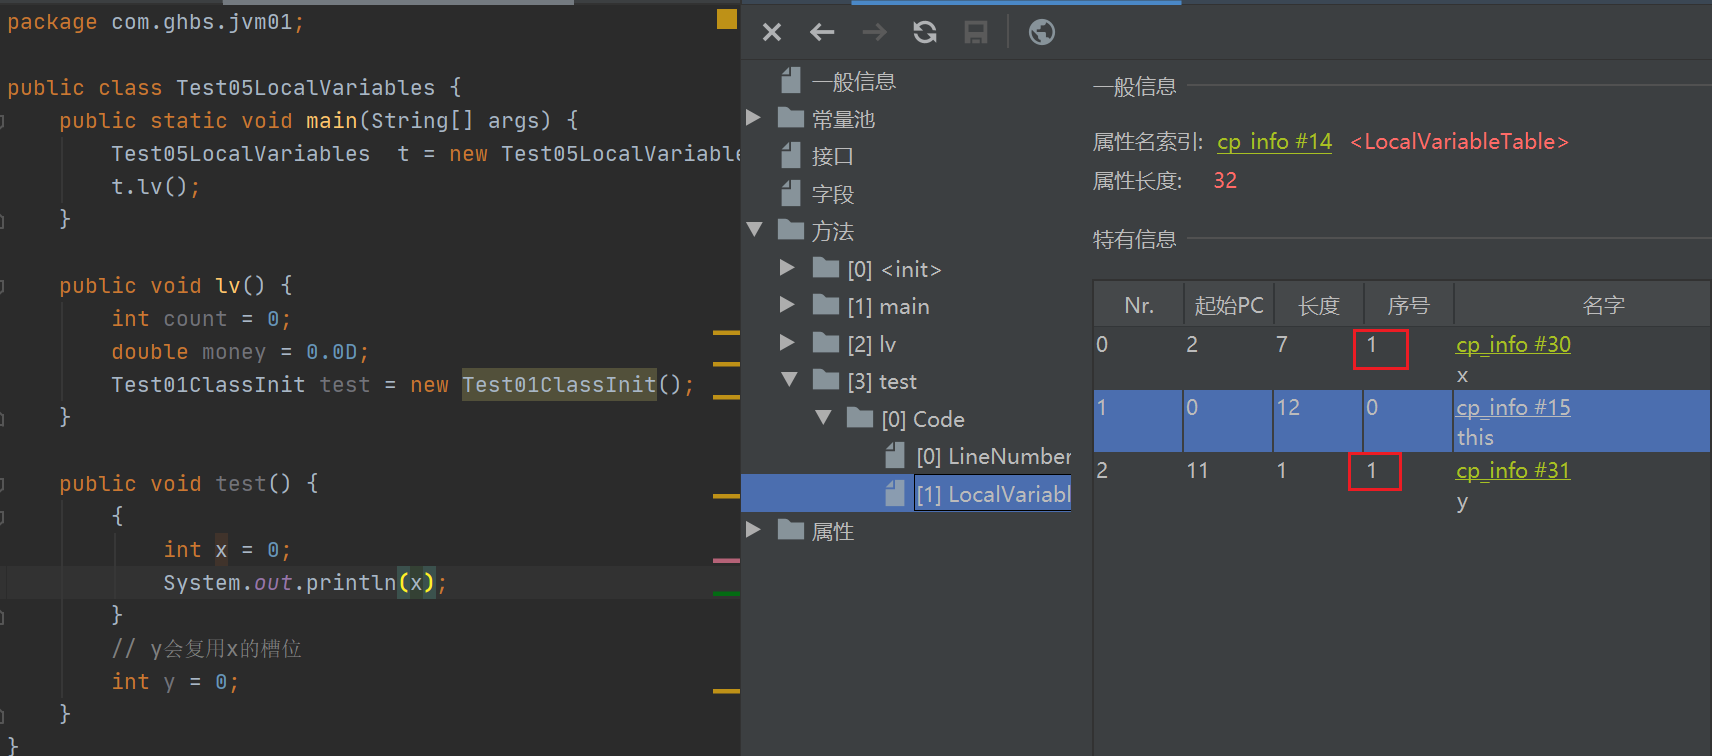
Task: Click the red error stripe beside int x line
Action: click(726, 561)
